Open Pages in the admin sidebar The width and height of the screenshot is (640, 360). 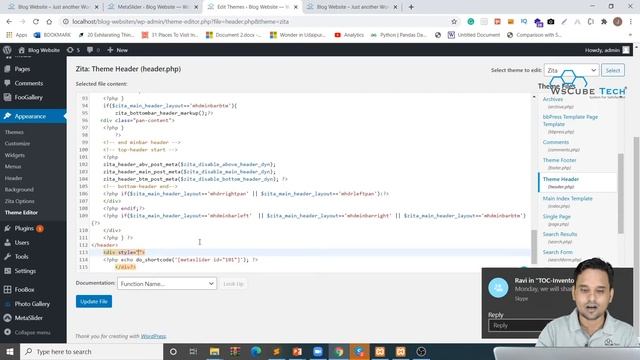point(22,69)
